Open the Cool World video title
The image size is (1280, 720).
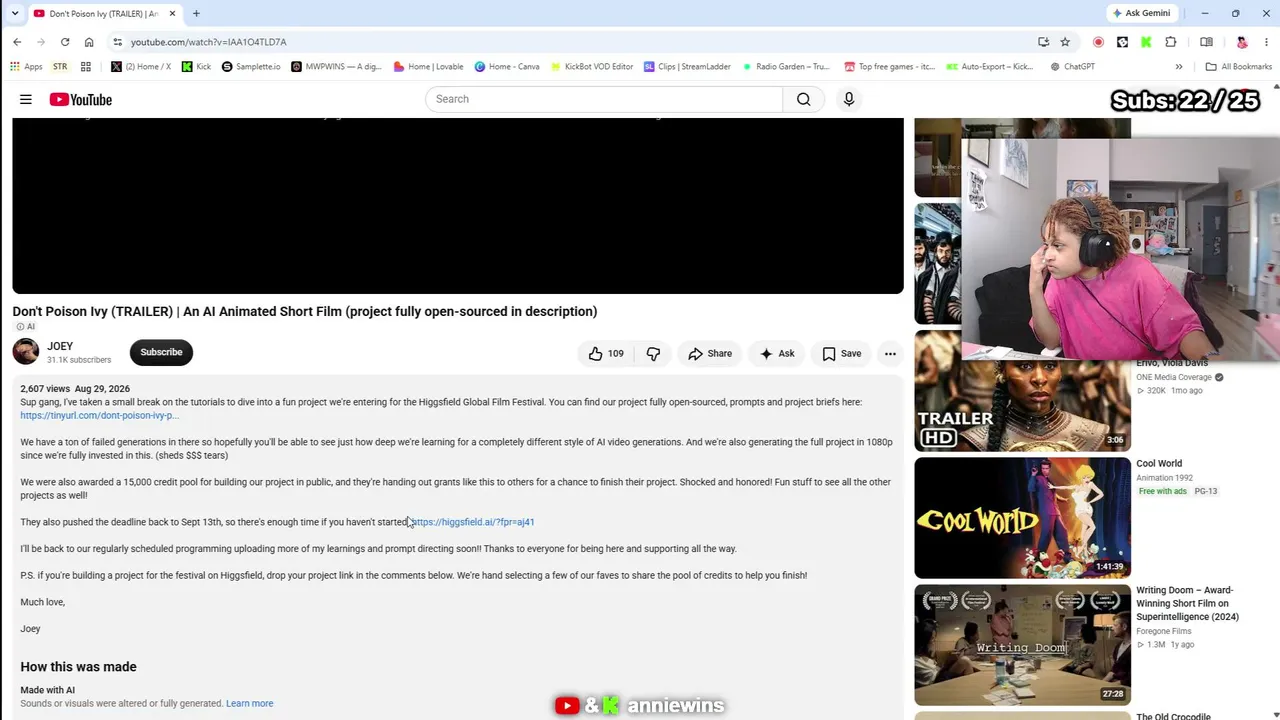coord(1159,463)
